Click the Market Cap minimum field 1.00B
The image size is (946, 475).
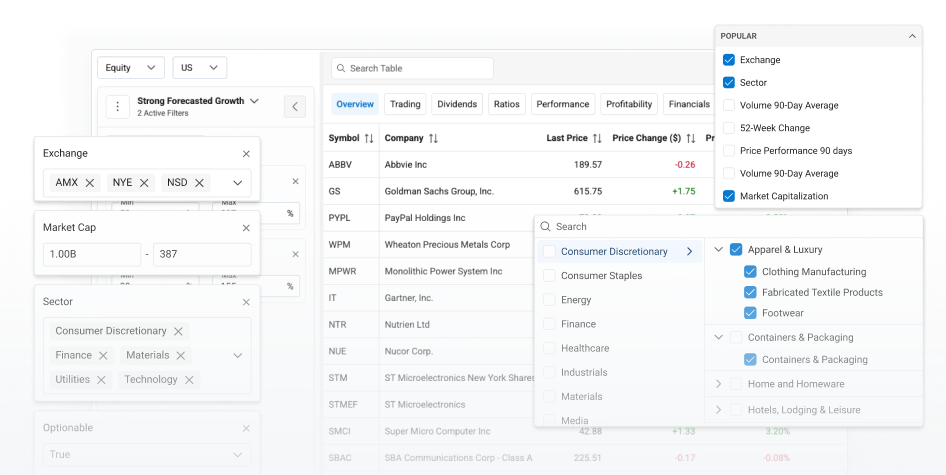[x=92, y=255]
